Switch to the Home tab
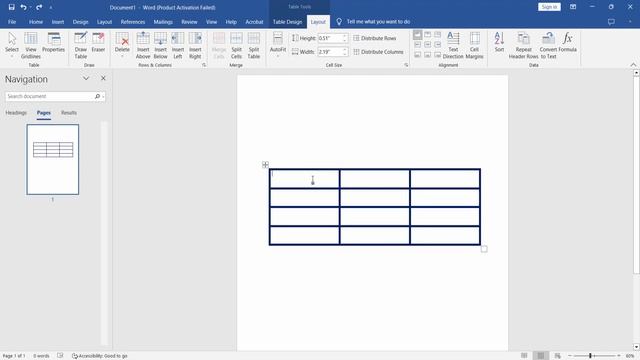 point(36,22)
